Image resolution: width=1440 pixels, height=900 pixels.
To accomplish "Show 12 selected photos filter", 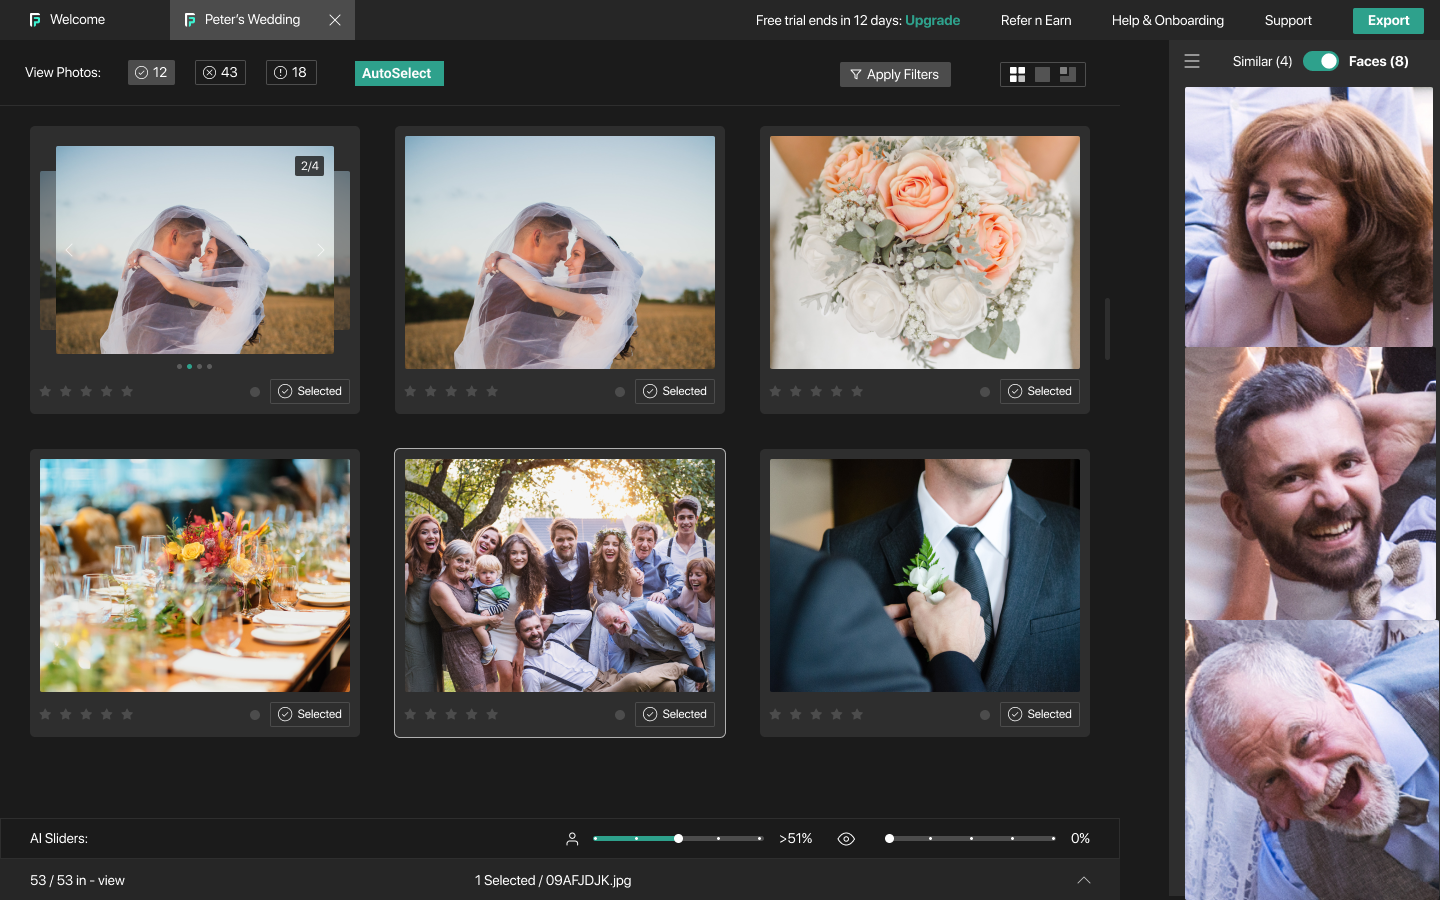I will pos(151,72).
